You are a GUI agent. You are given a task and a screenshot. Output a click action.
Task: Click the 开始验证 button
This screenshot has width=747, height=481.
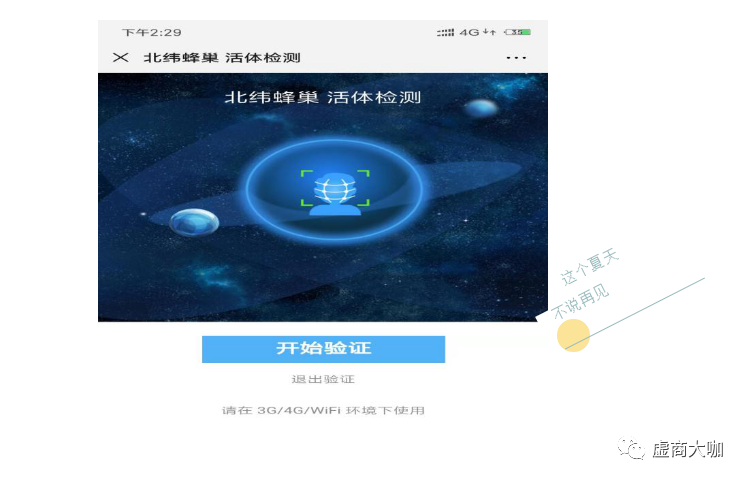tap(323, 349)
